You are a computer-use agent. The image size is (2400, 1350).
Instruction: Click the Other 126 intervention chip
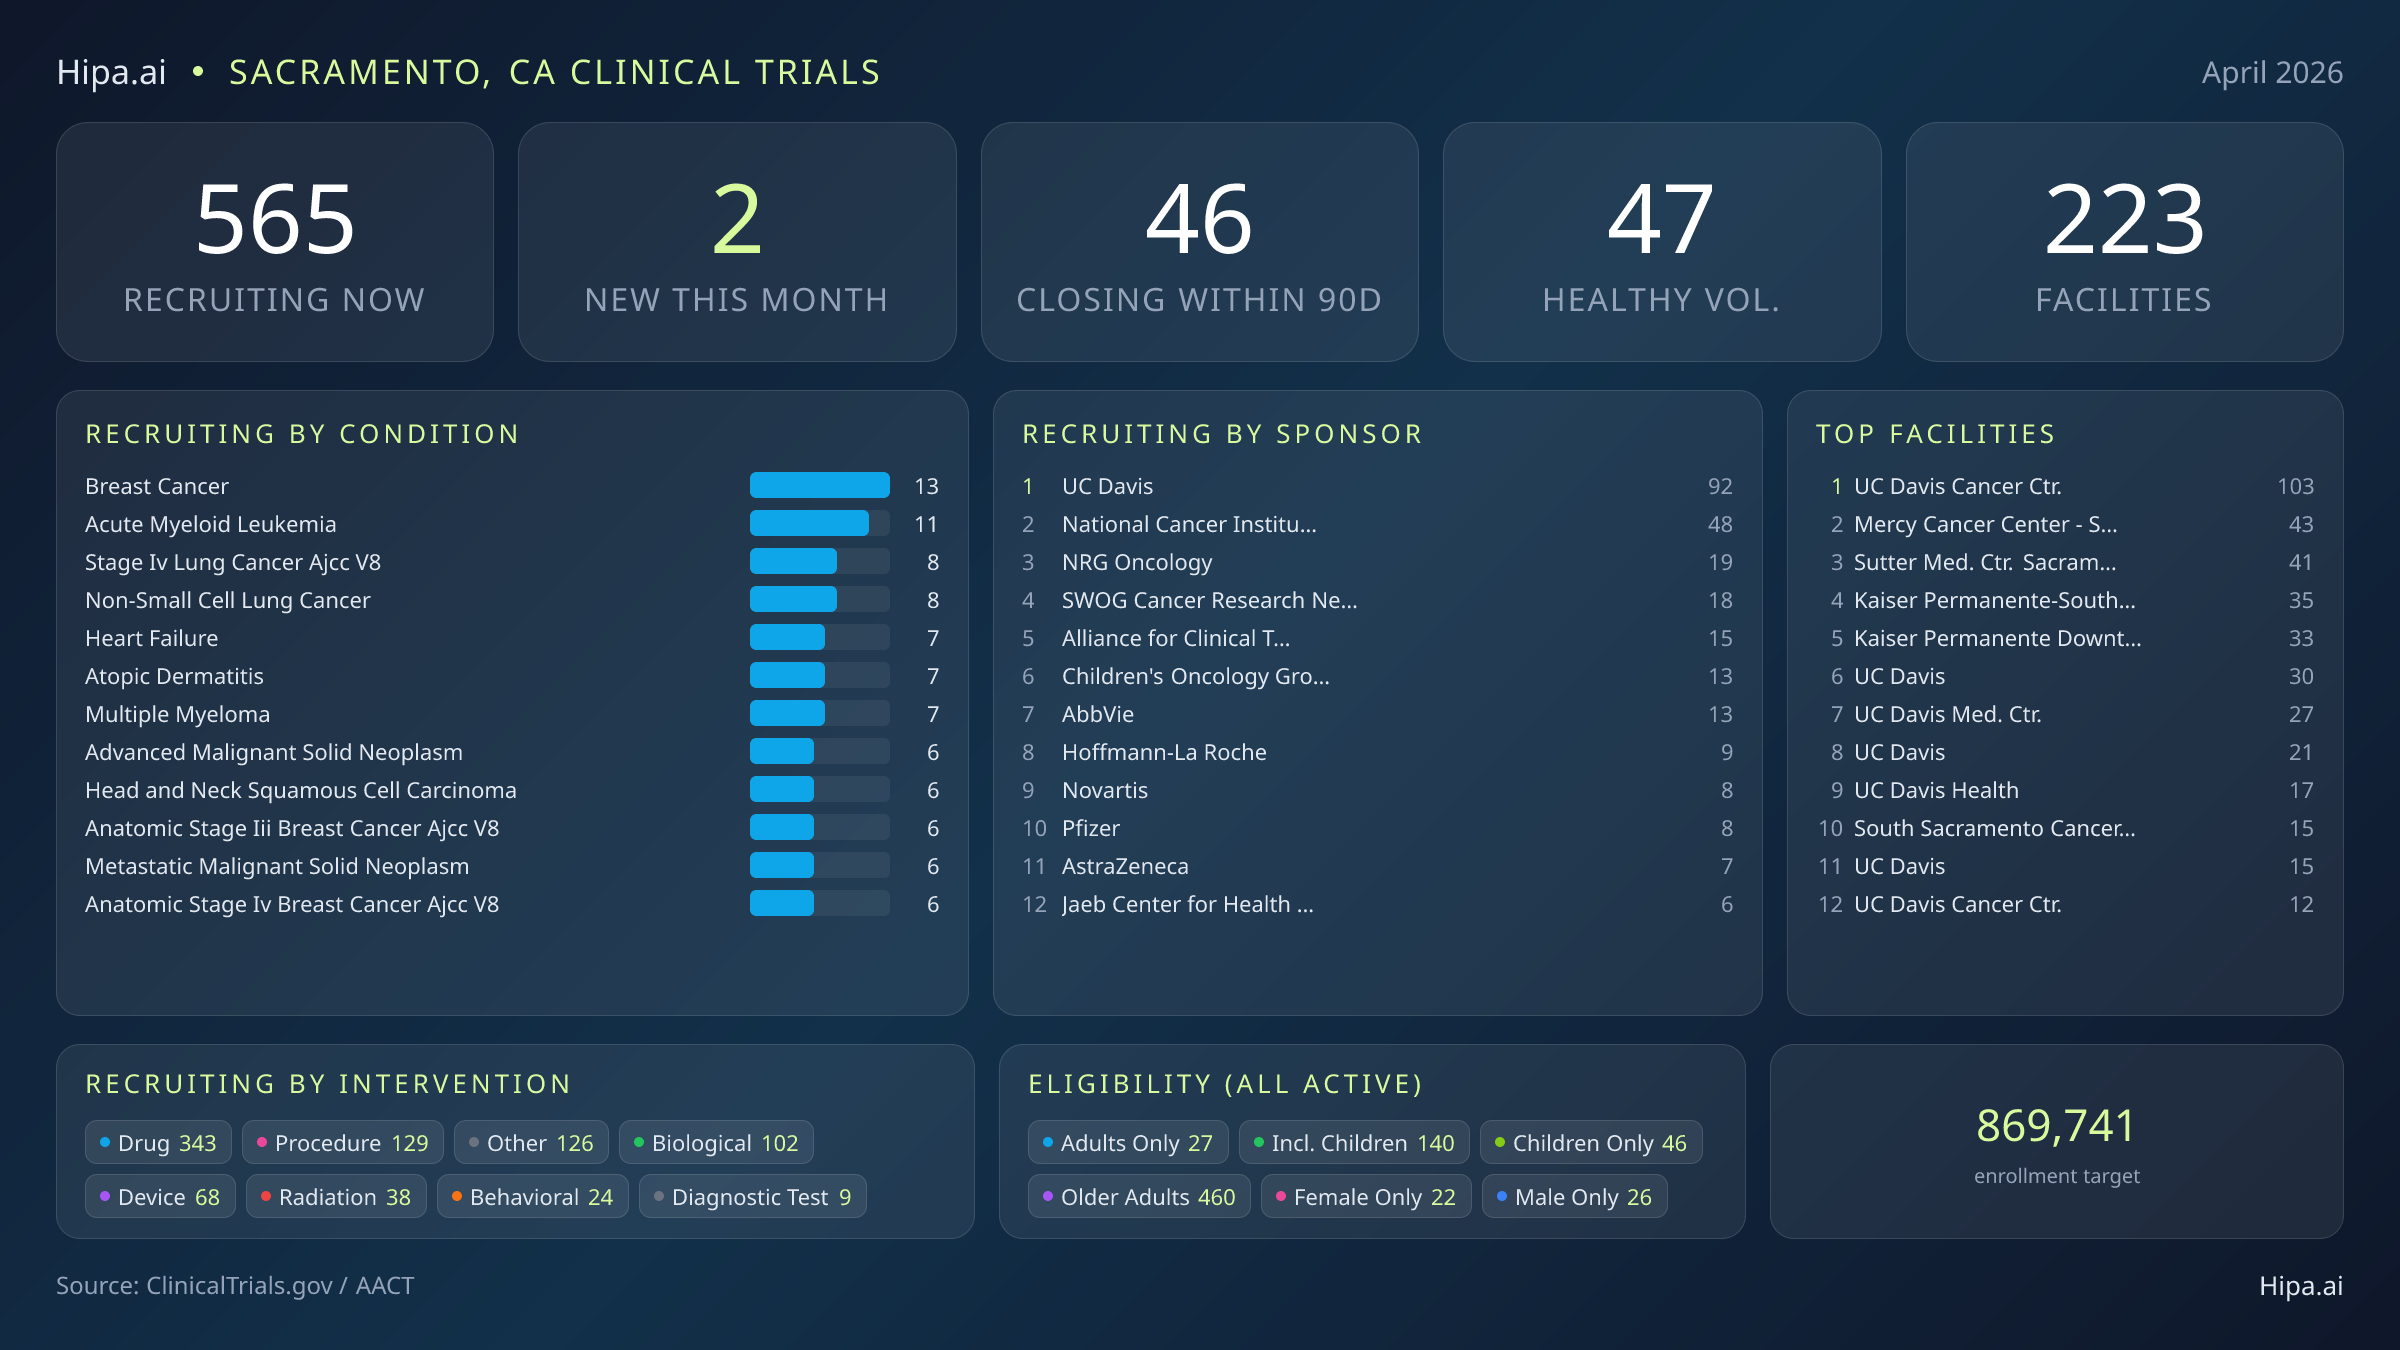point(531,1143)
